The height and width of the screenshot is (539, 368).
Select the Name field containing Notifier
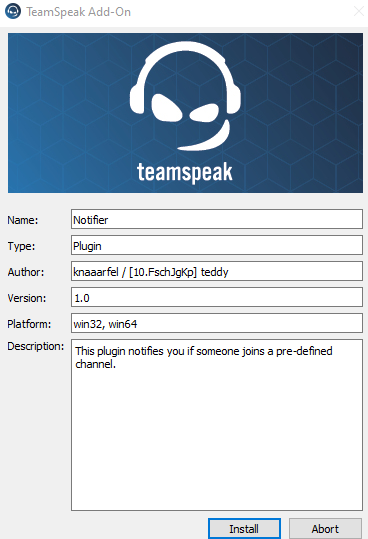pyautogui.click(x=217, y=219)
